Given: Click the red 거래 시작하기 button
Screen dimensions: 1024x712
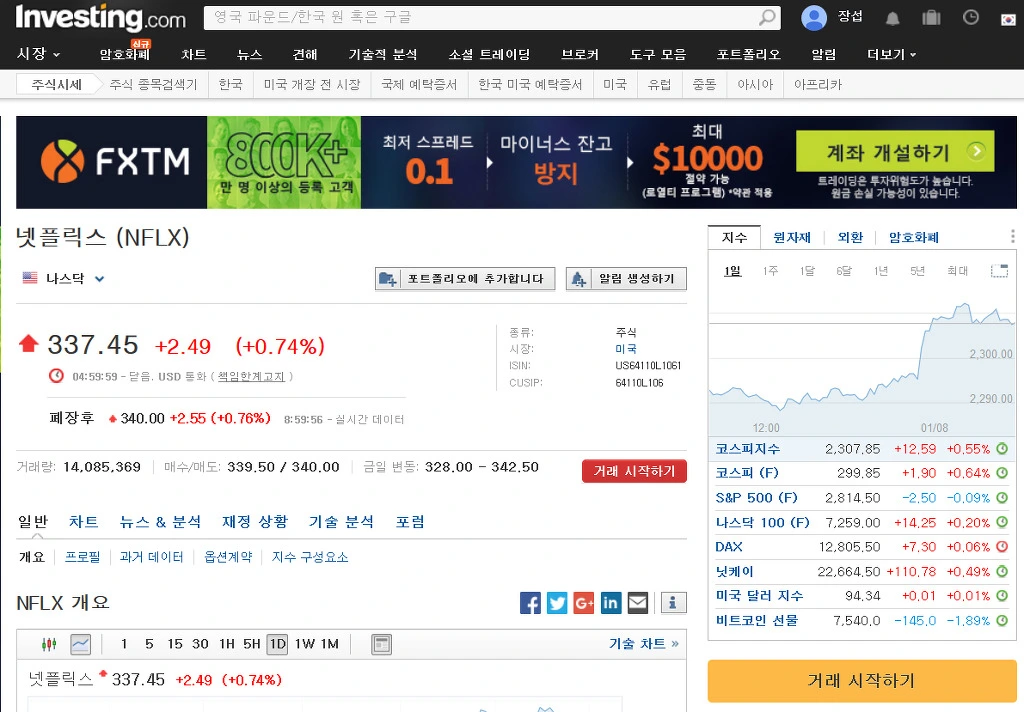Looking at the screenshot, I should point(634,471).
